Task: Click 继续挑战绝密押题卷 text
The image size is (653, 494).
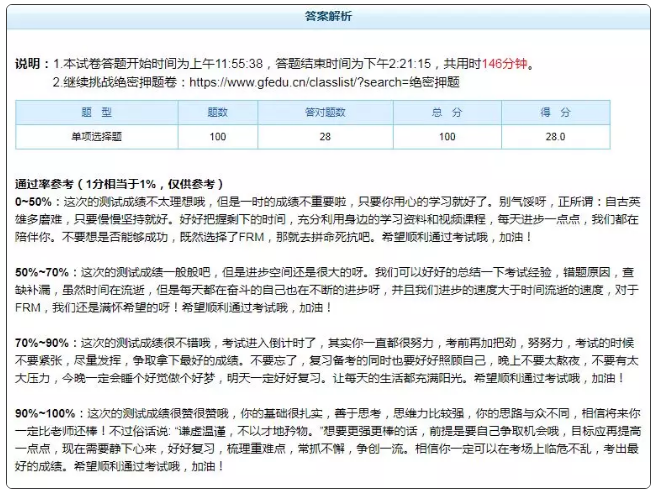Action: point(120,82)
